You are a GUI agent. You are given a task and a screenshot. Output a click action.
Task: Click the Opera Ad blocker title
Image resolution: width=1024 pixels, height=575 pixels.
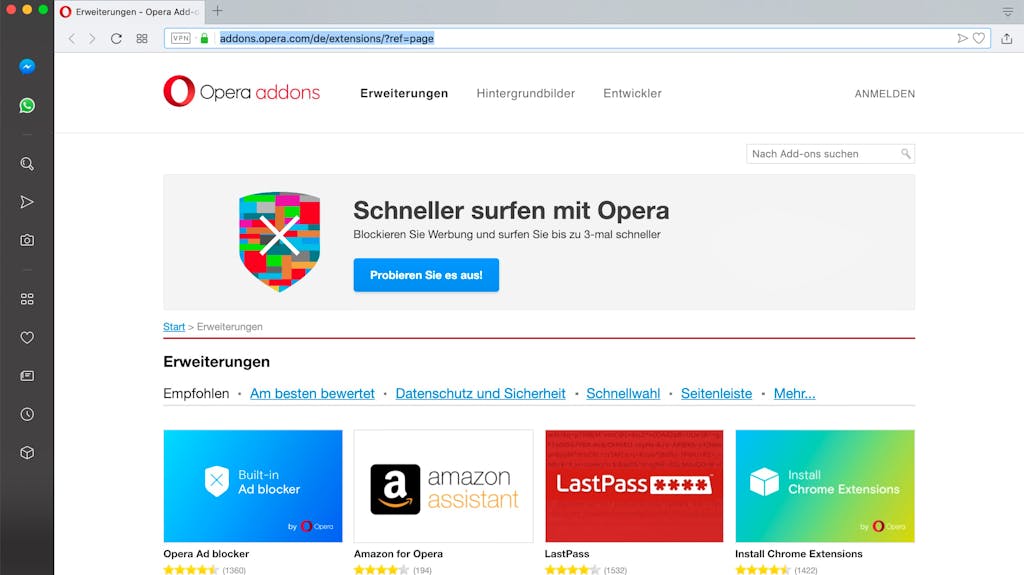pos(206,553)
